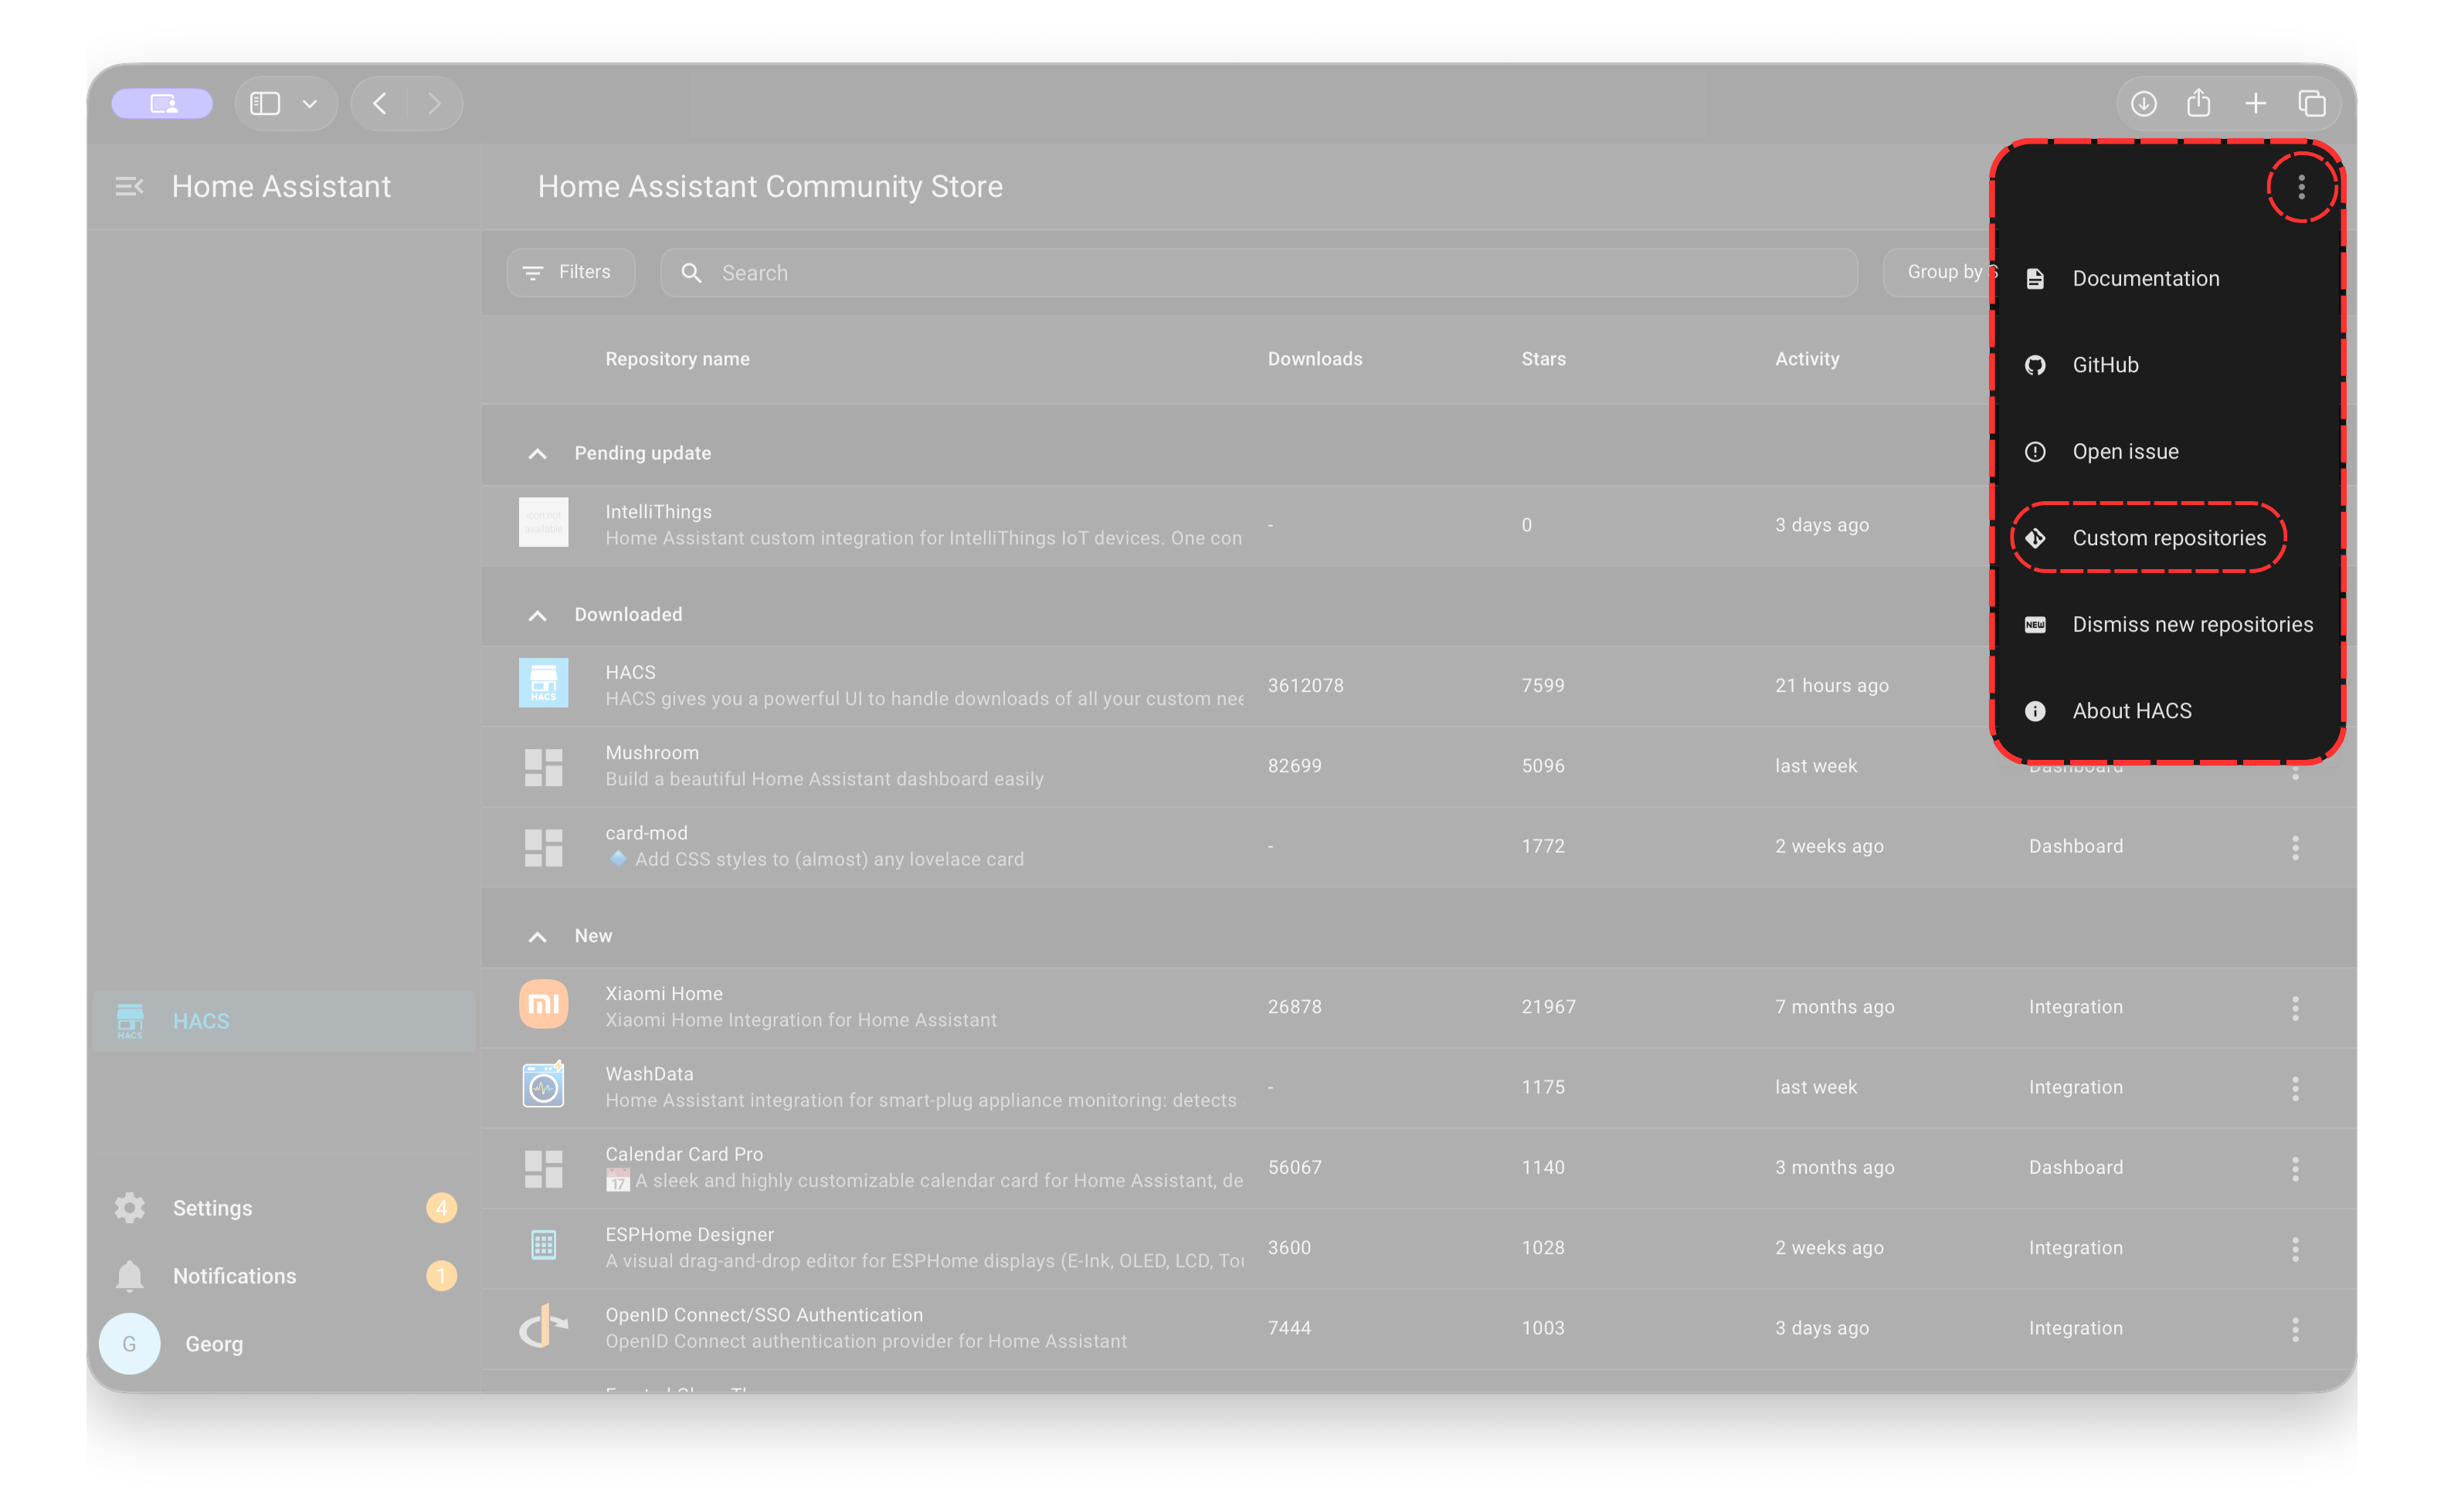This screenshot has width=2444, height=1512.
Task: Click the purple screen-sharing indicator pill
Action: coord(162,103)
